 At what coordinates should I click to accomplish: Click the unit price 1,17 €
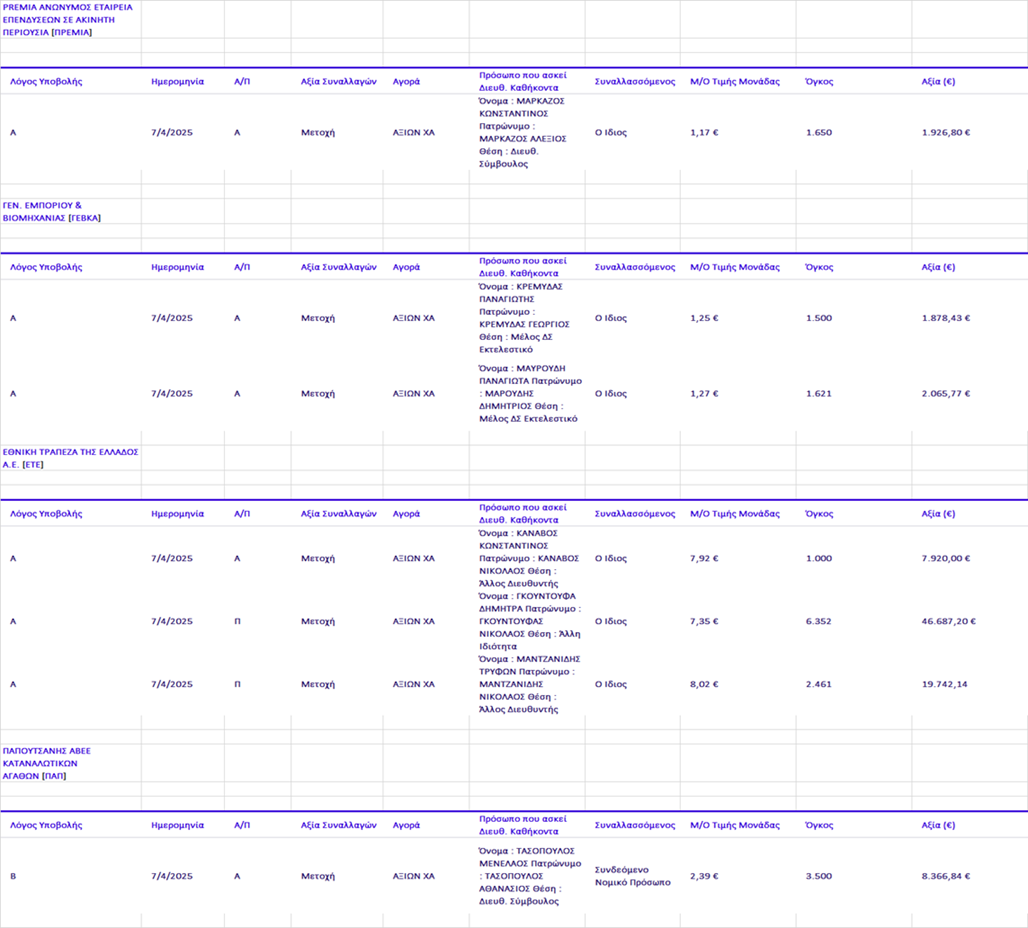704,132
